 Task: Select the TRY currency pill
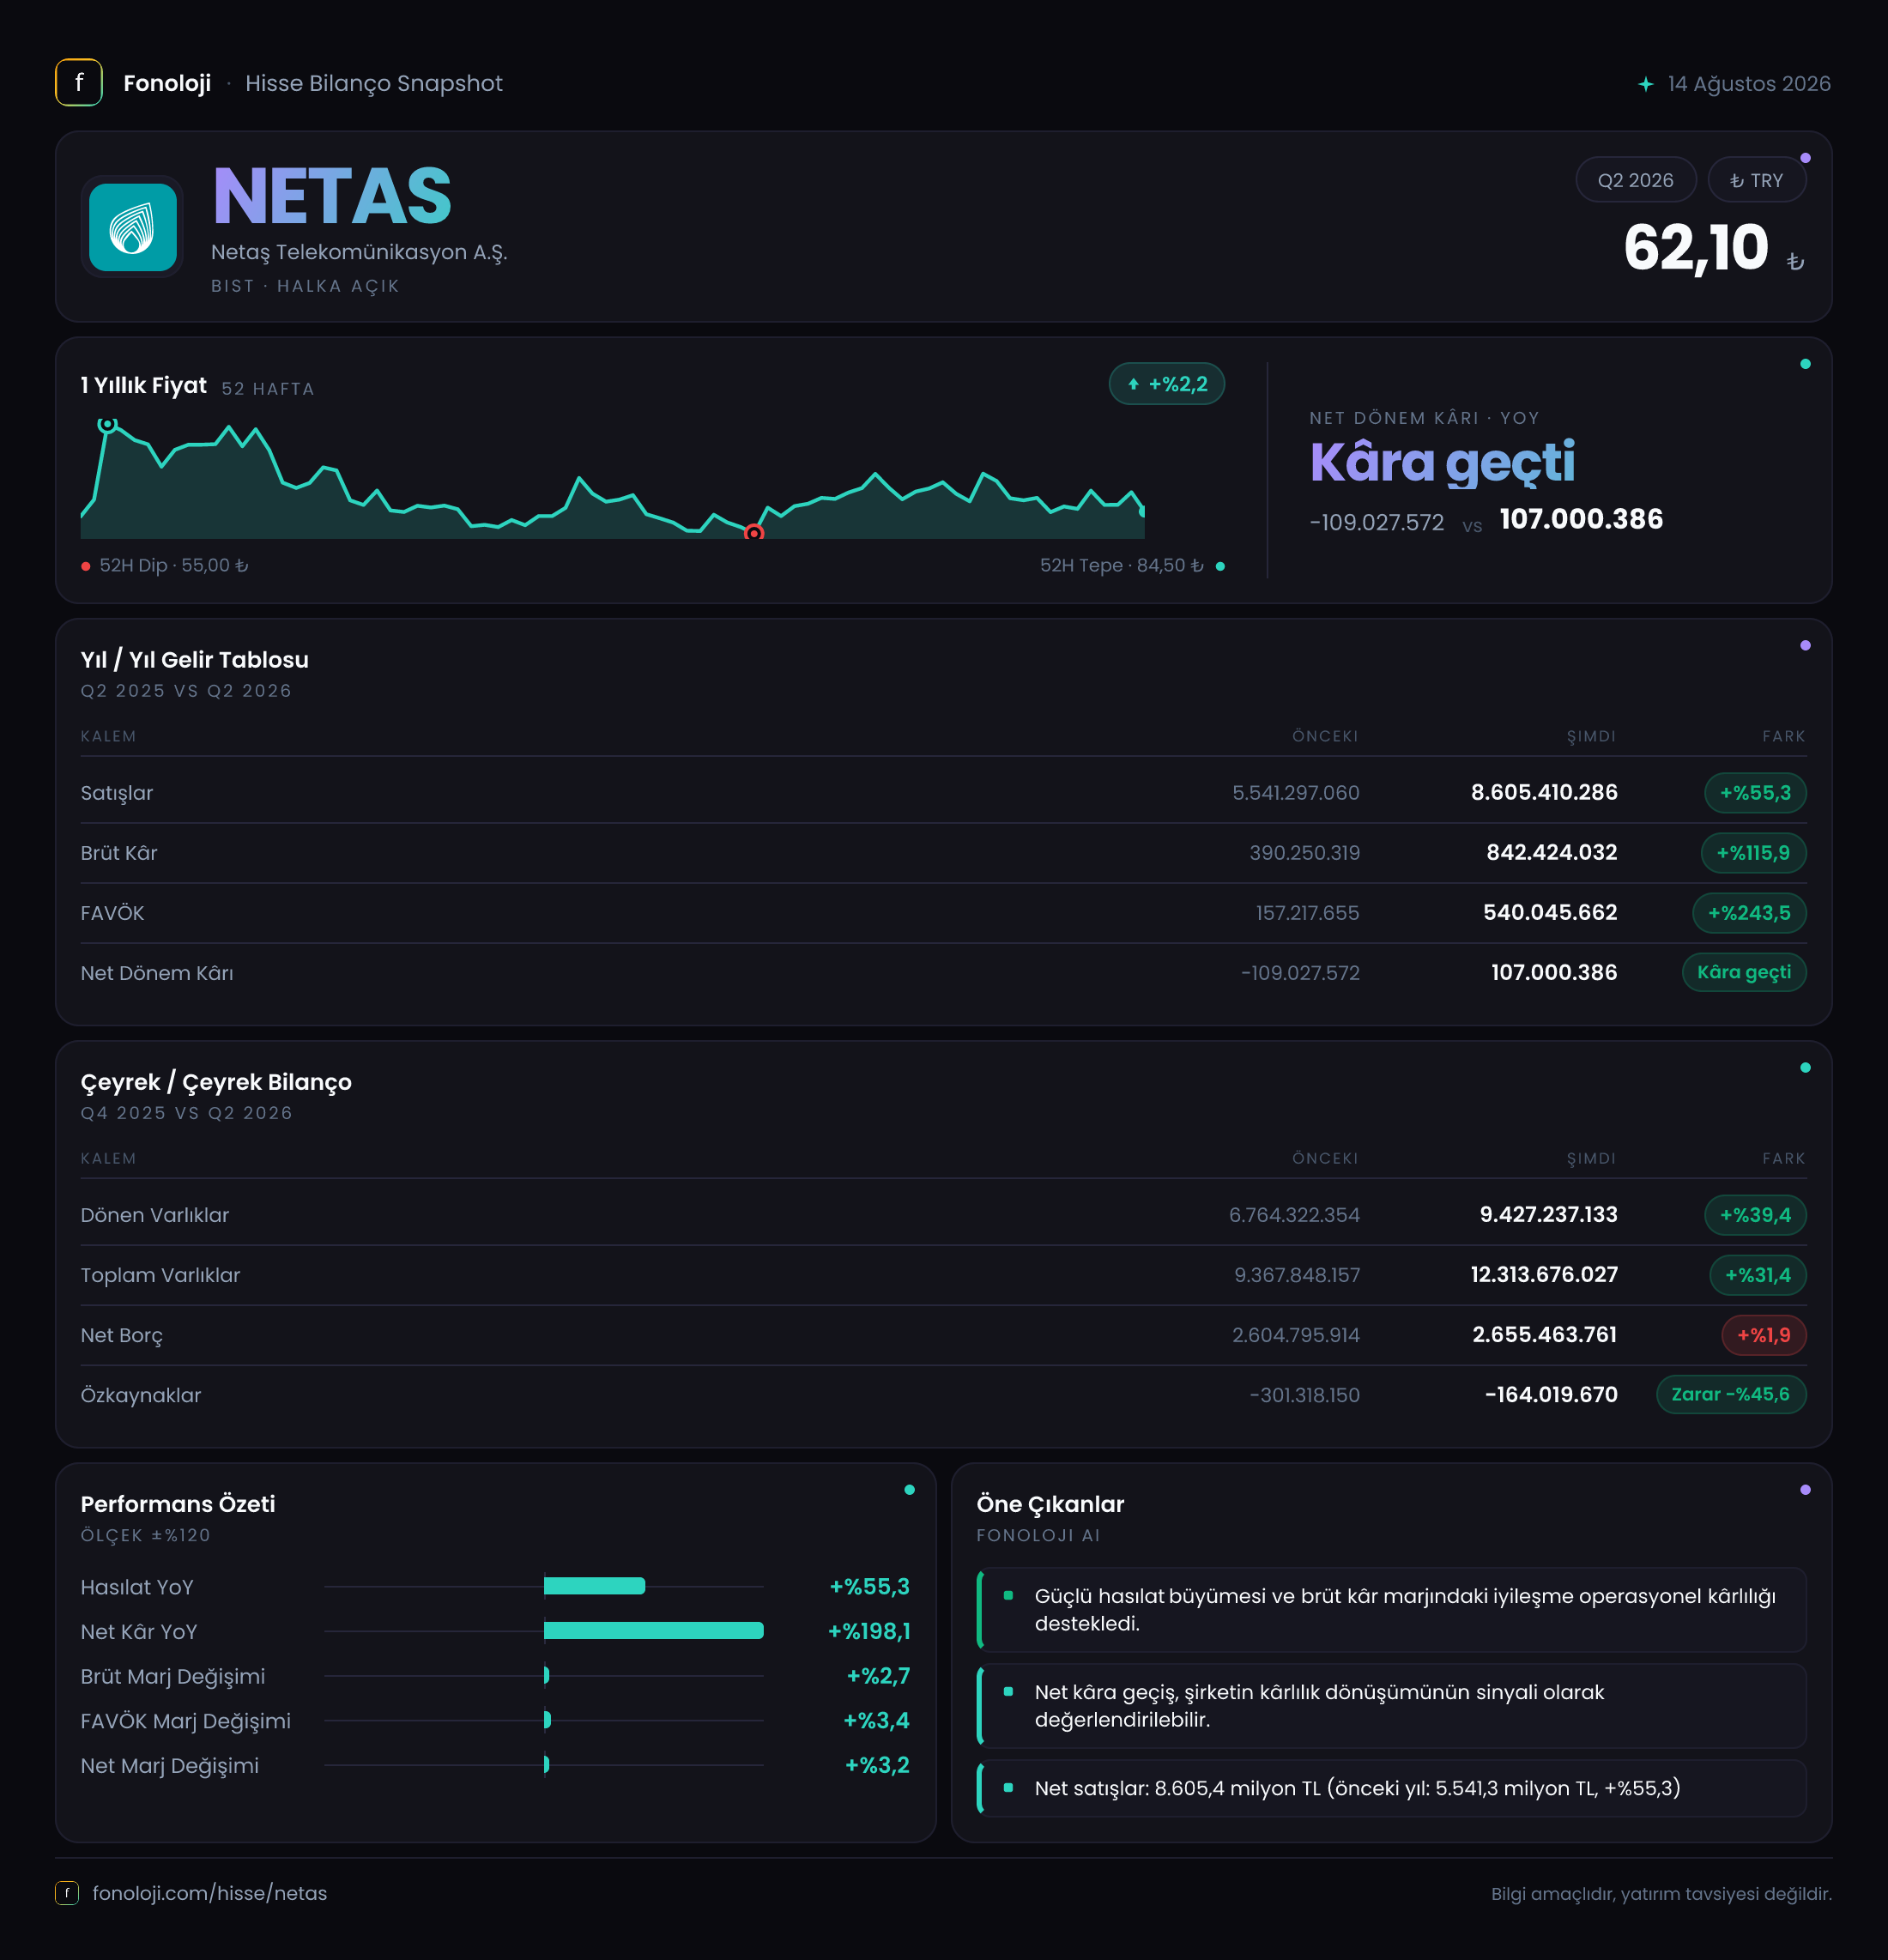(1756, 181)
